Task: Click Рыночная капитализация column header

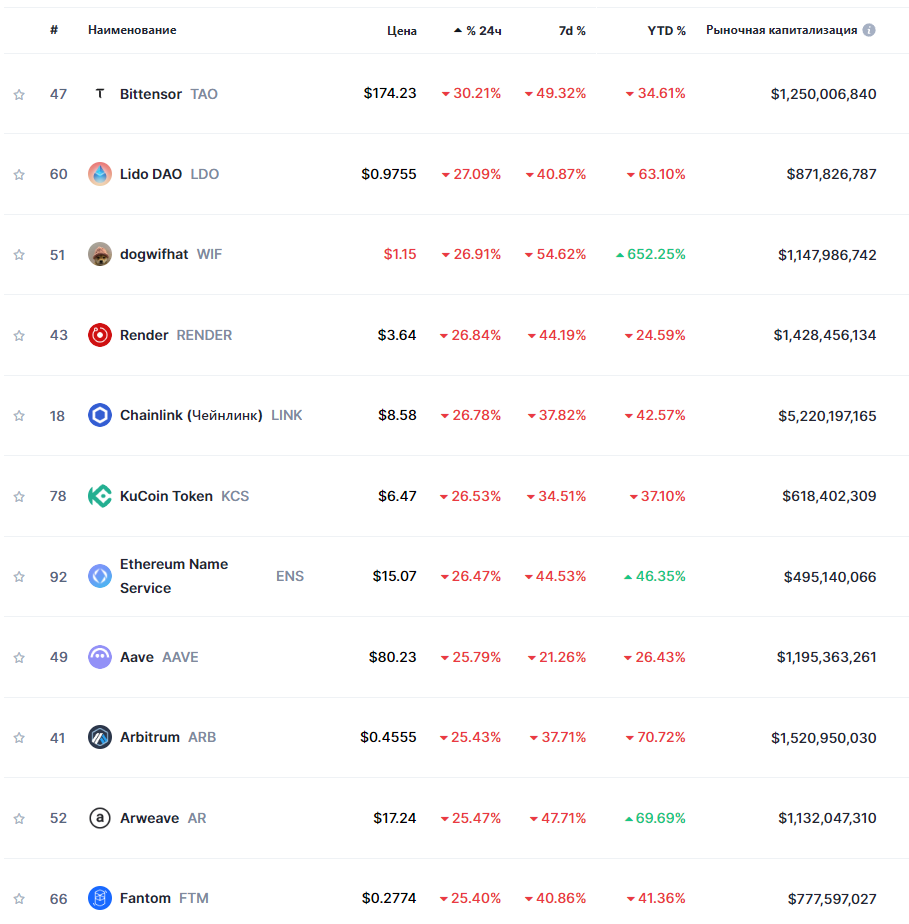Action: point(781,30)
